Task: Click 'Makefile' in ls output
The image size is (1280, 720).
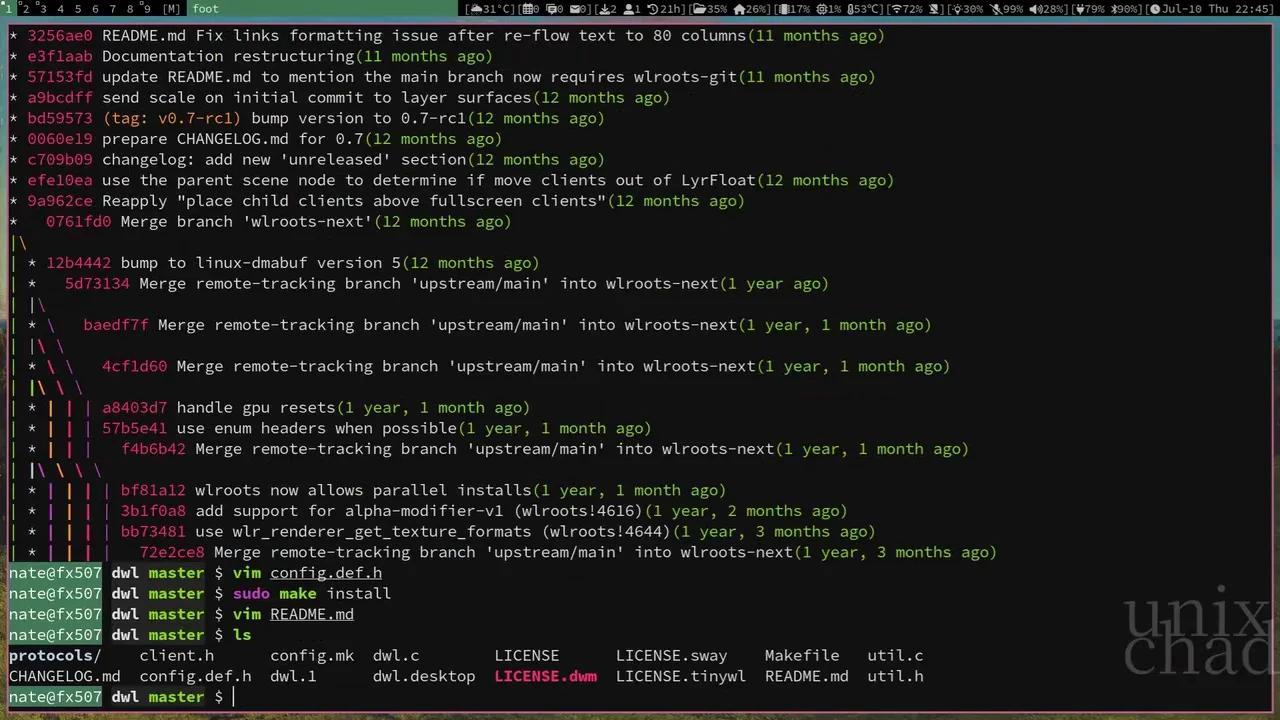Action: (x=802, y=656)
